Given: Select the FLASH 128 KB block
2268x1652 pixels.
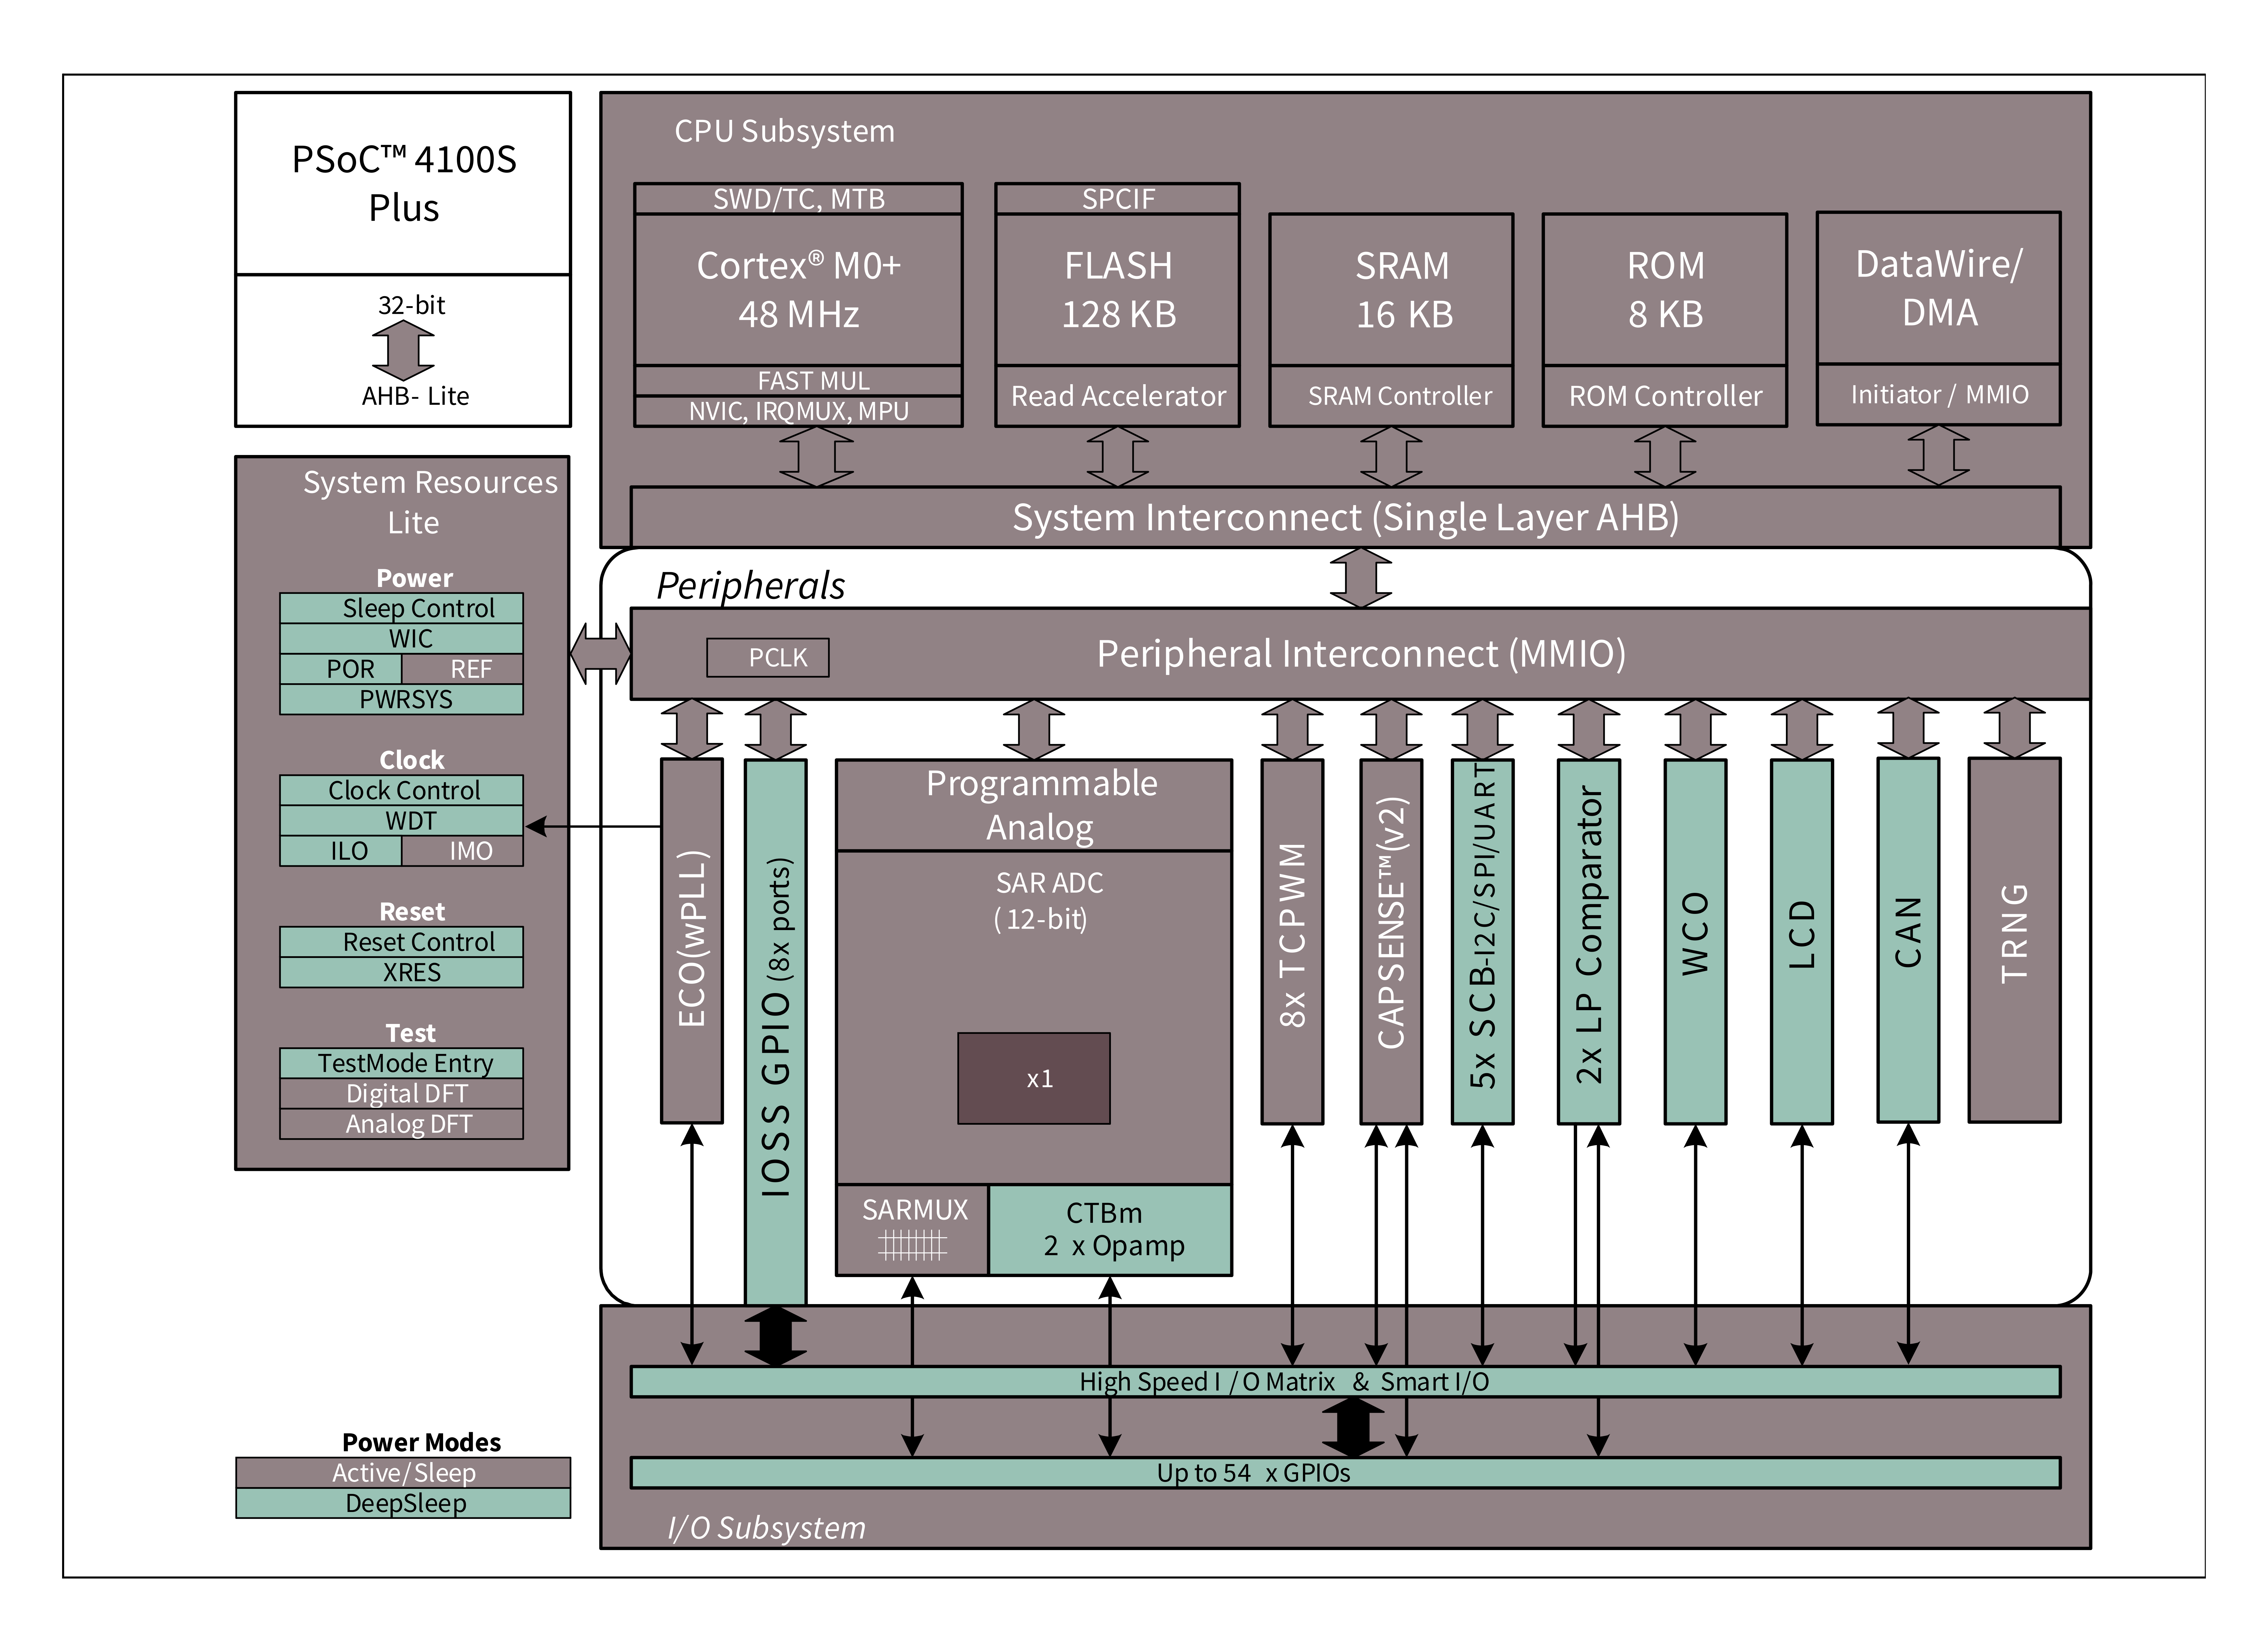Looking at the screenshot, I should (1117, 290).
